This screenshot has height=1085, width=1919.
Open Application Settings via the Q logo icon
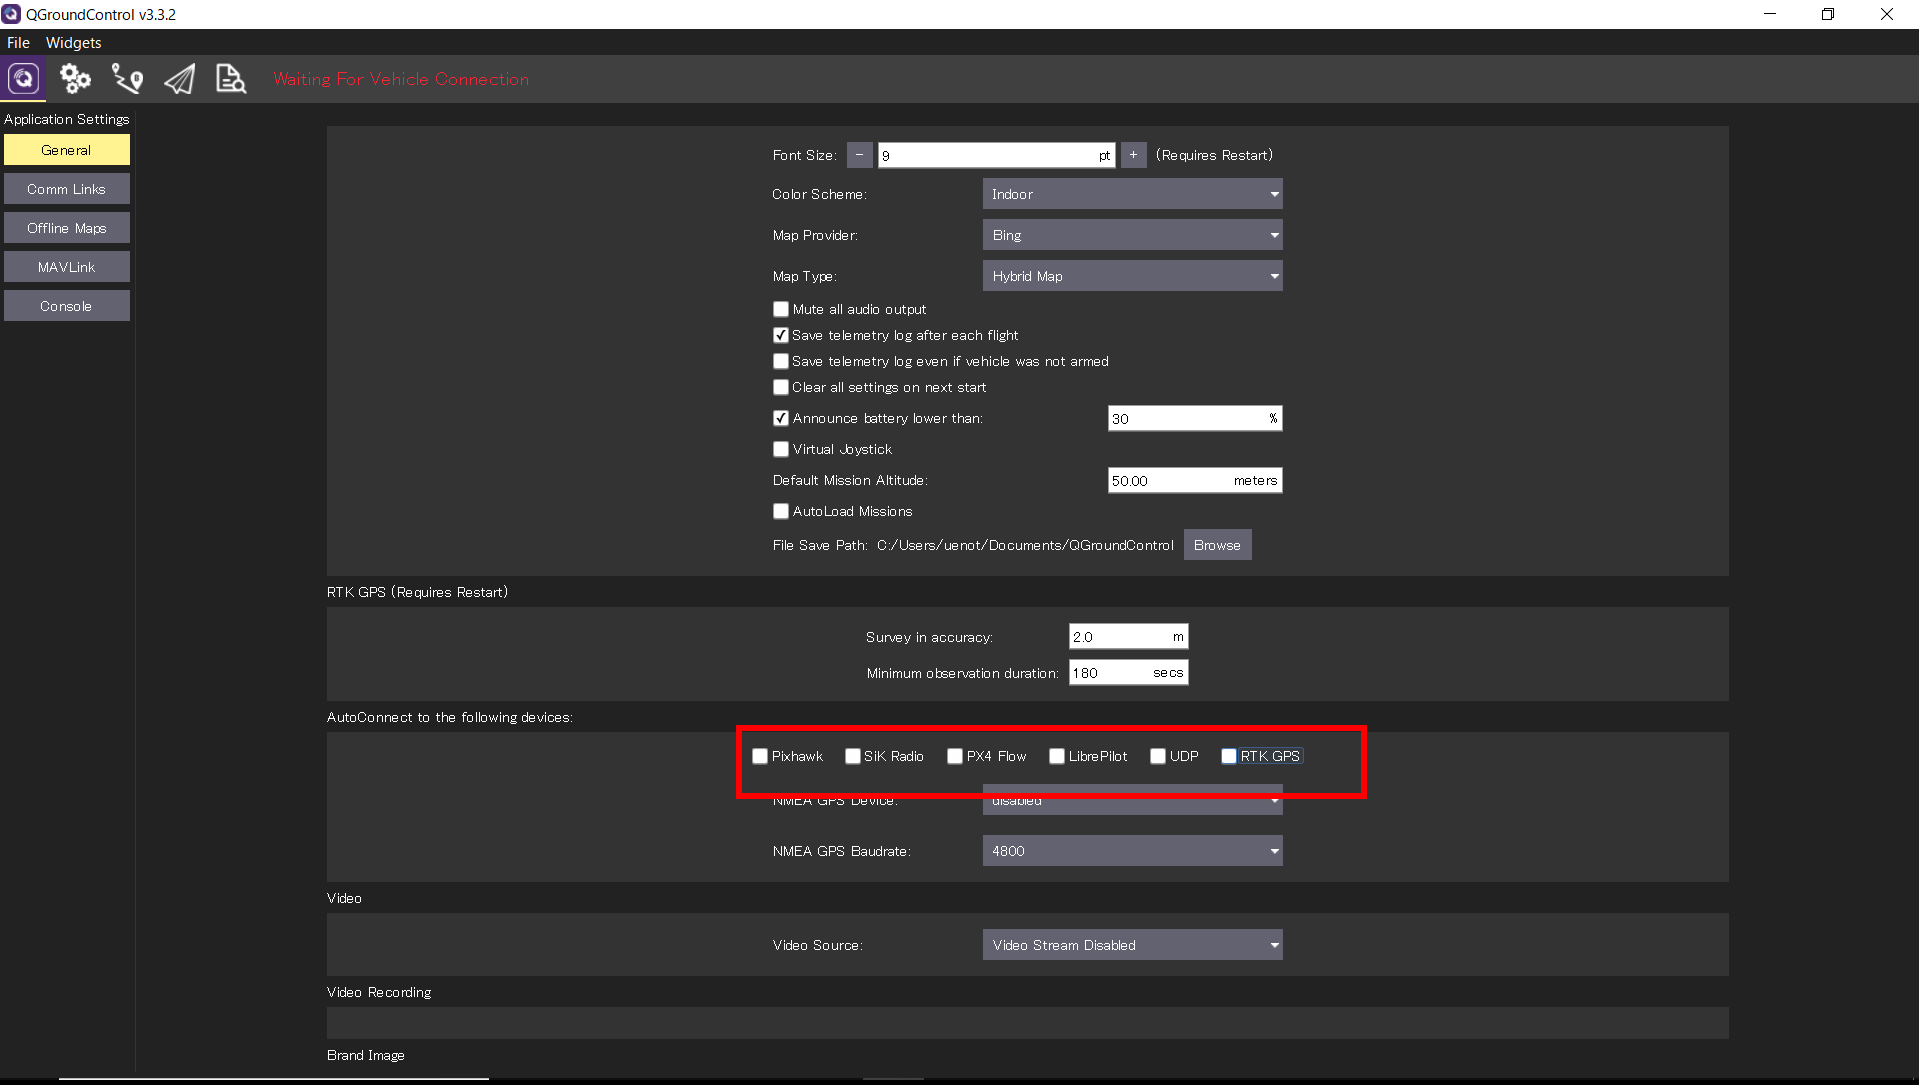click(x=23, y=78)
